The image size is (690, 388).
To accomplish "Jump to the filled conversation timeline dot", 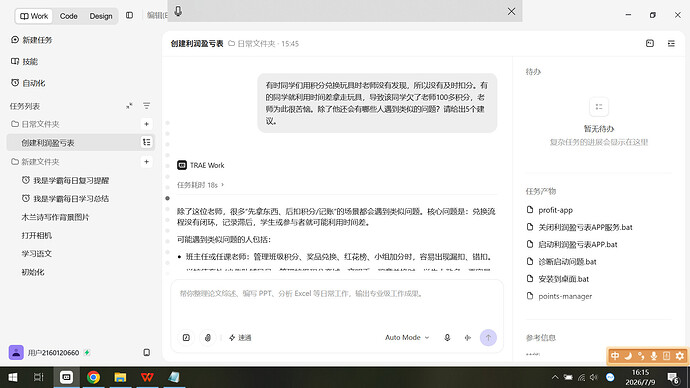I will coord(167,198).
